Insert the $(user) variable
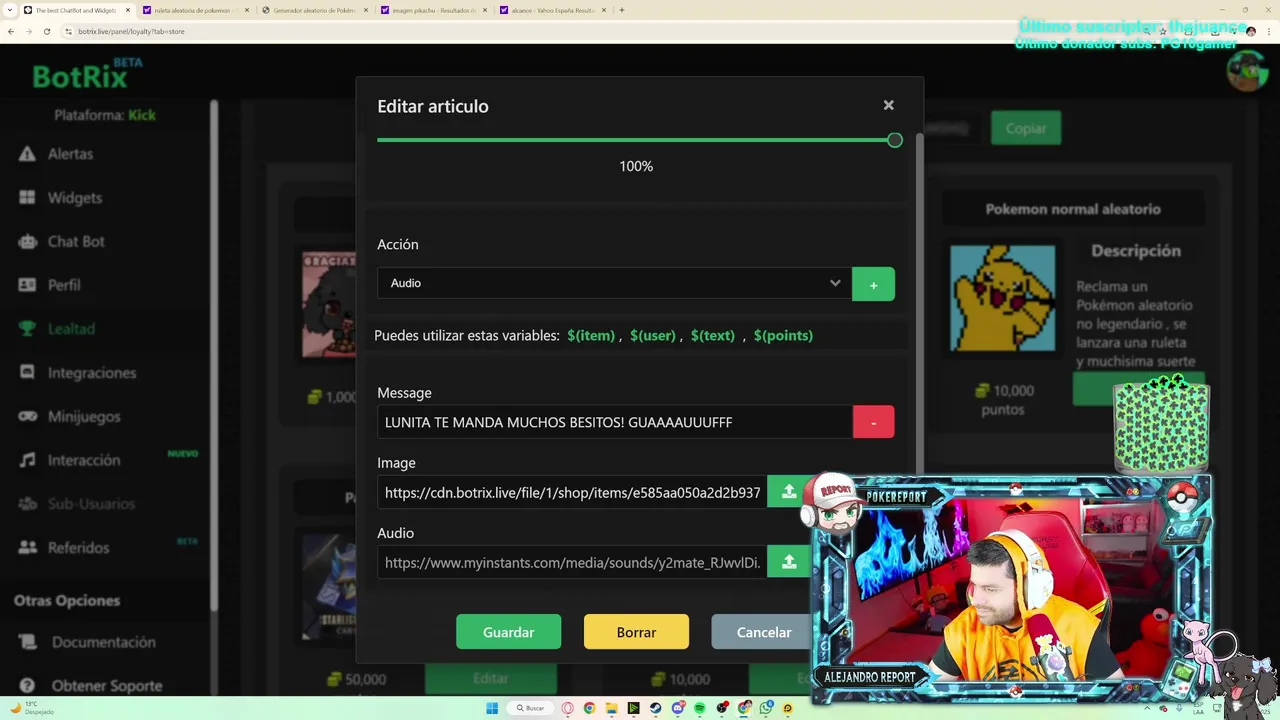The height and width of the screenshot is (720, 1280). (x=653, y=336)
